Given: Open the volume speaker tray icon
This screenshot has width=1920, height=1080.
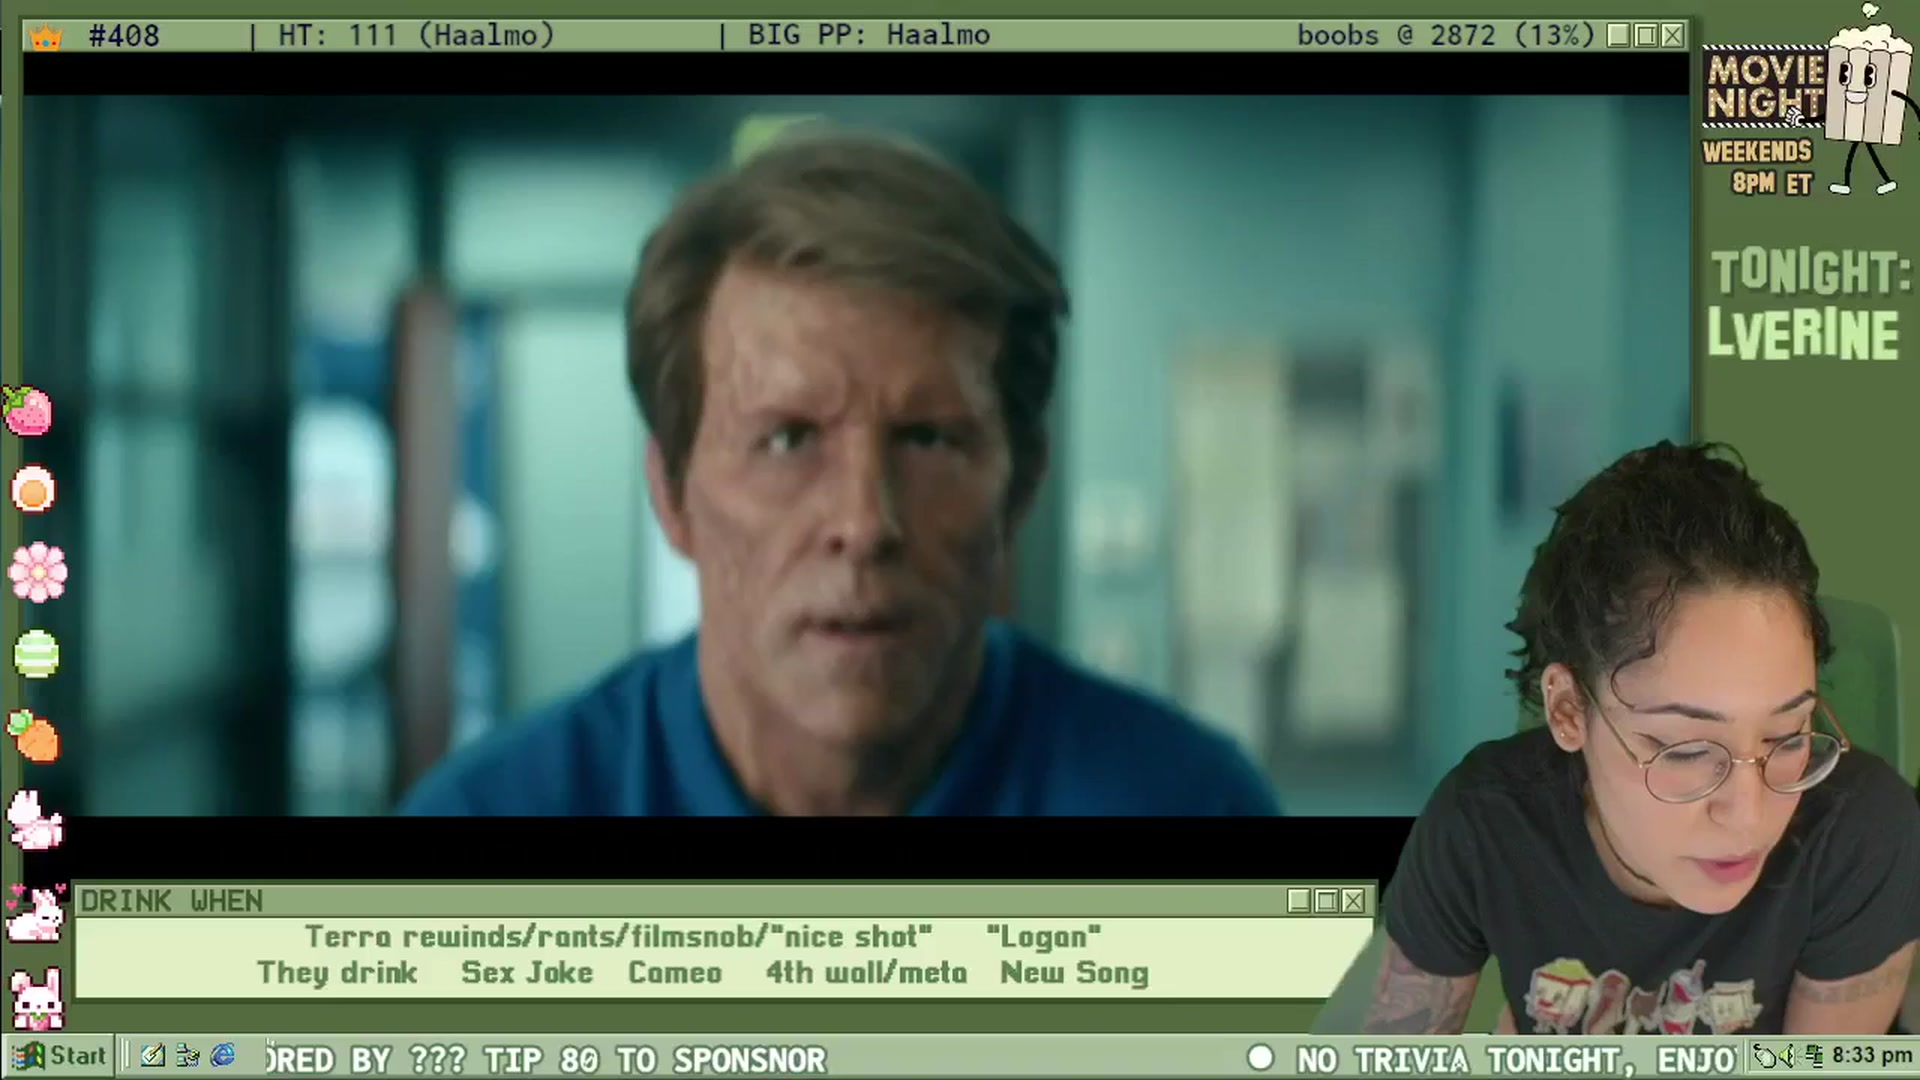Looking at the screenshot, I should pyautogui.click(x=1787, y=1056).
